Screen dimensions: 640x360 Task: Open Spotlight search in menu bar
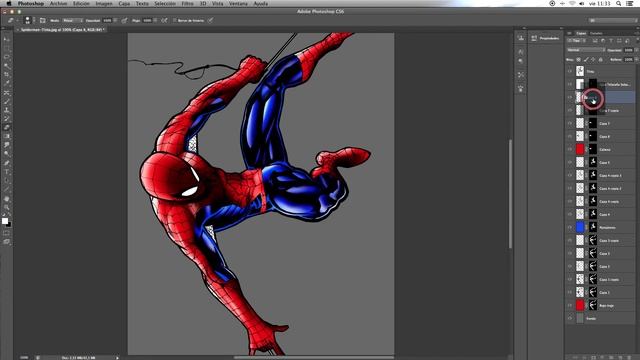click(x=619, y=3)
